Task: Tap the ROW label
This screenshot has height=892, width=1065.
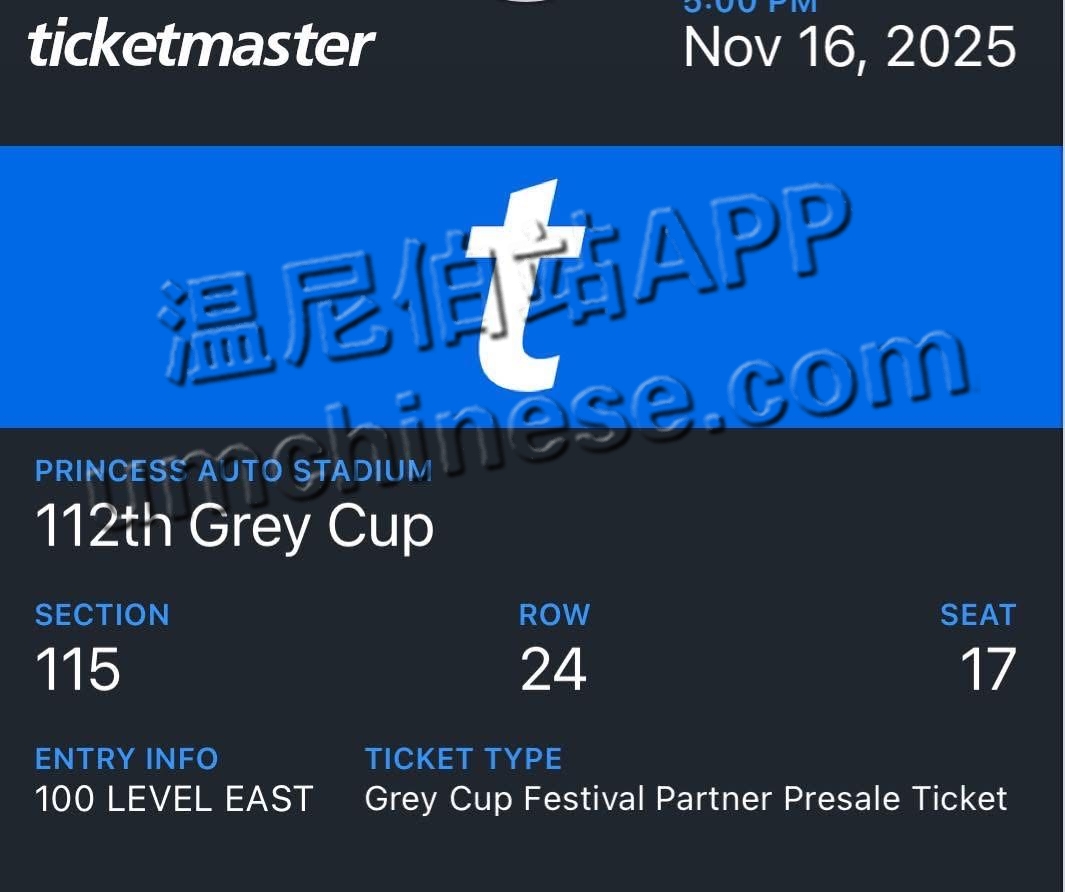Action: pos(554,614)
